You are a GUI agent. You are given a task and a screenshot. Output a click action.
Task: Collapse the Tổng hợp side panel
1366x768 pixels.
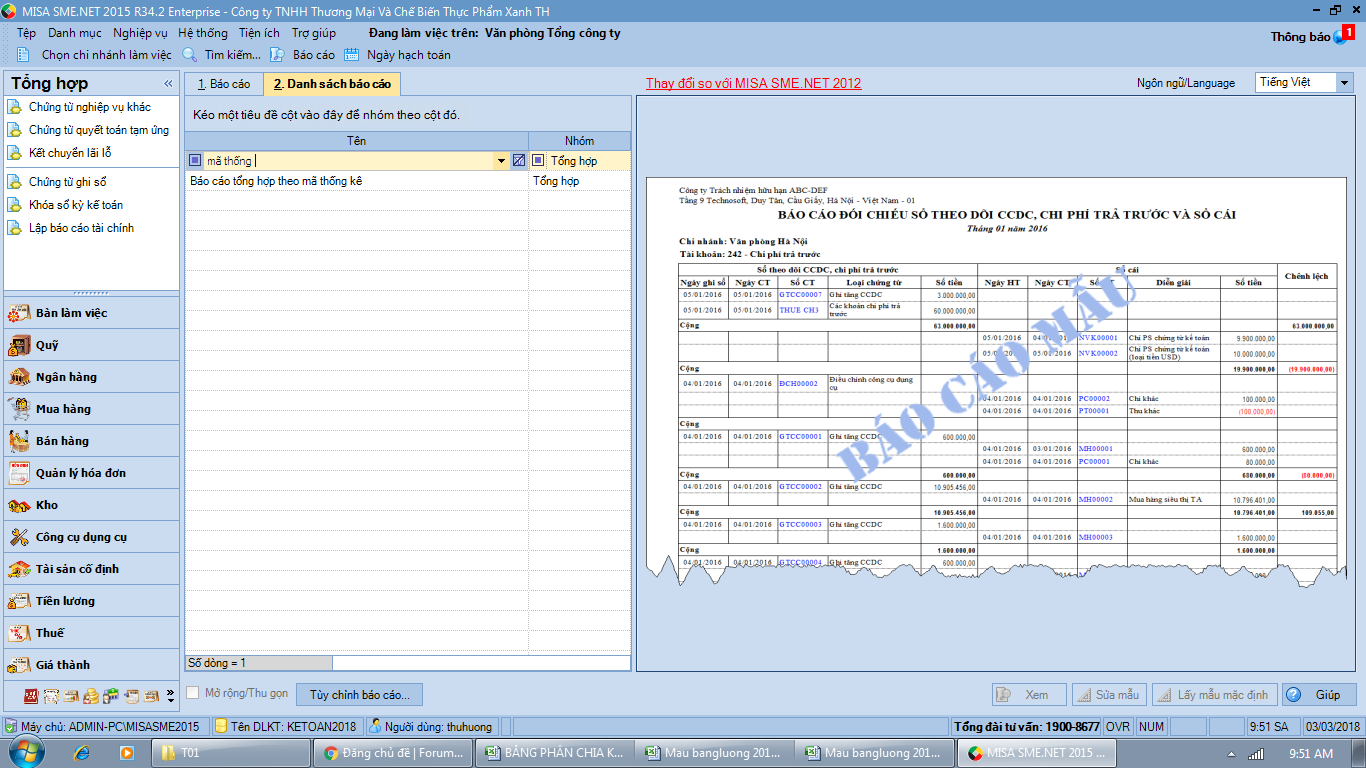point(168,84)
